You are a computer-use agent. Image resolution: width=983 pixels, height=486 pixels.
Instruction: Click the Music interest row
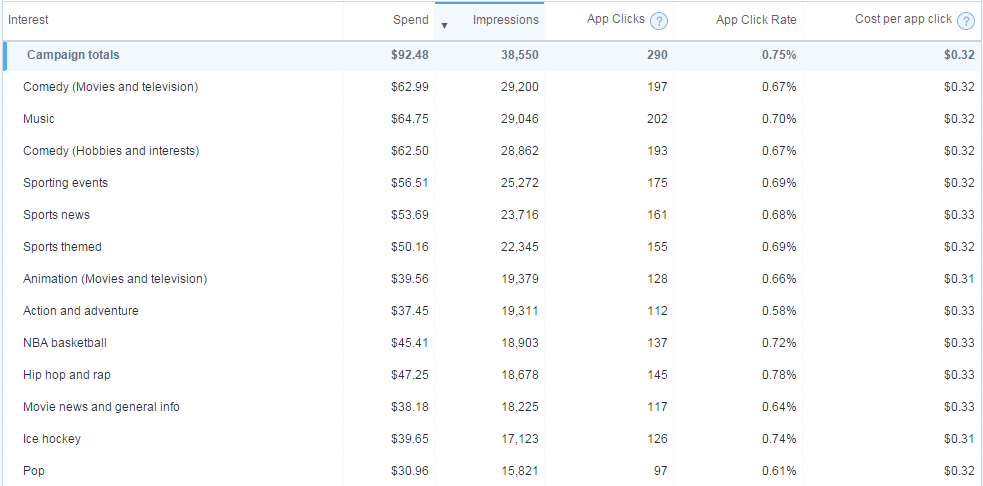(39, 119)
